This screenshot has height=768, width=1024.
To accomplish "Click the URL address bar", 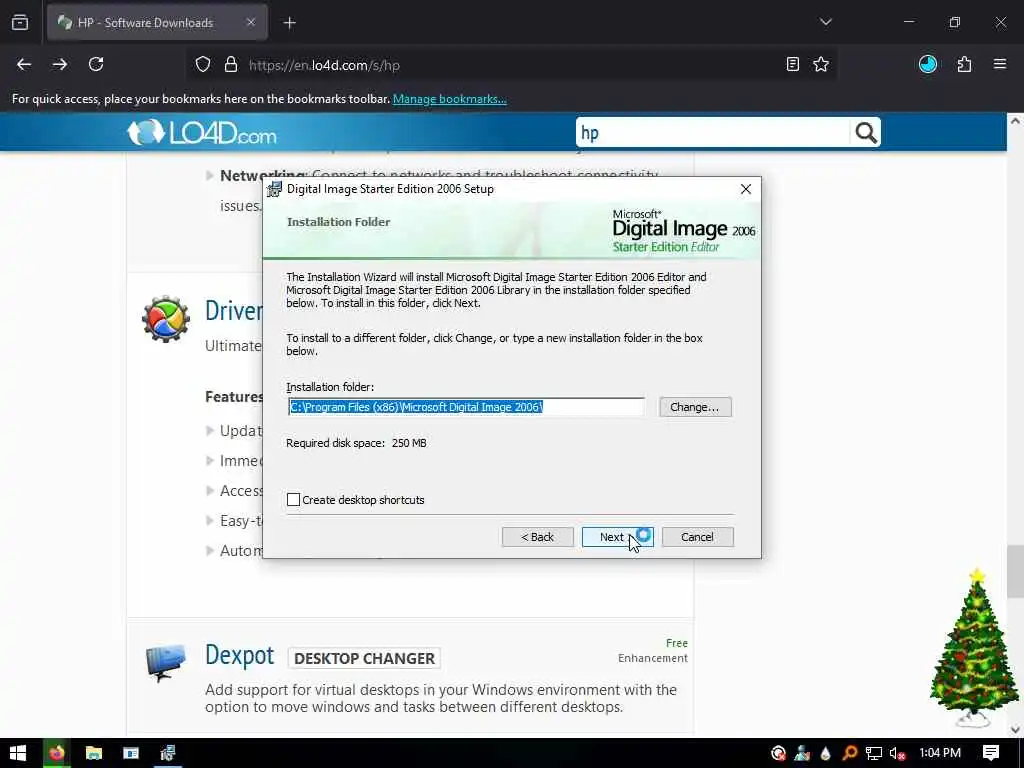I will (x=509, y=65).
